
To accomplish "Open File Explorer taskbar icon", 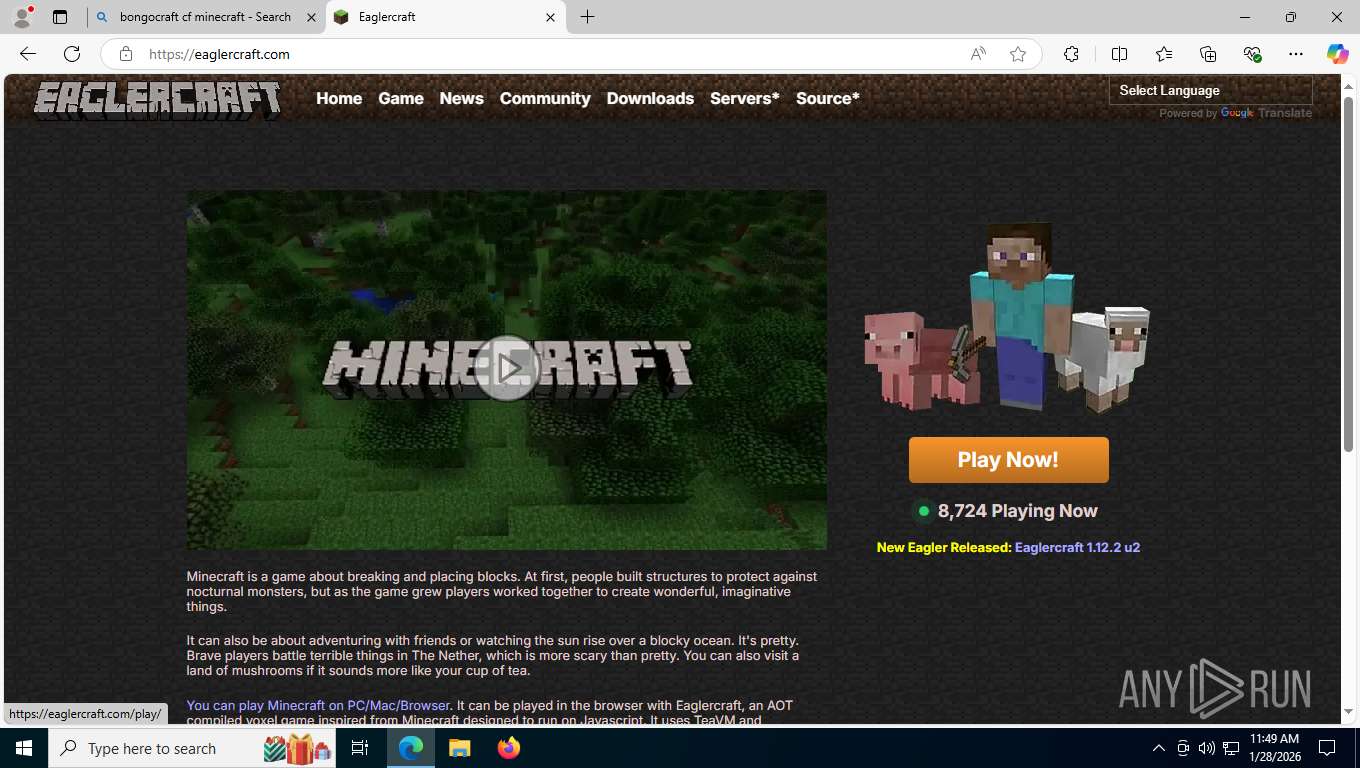I will coord(459,748).
